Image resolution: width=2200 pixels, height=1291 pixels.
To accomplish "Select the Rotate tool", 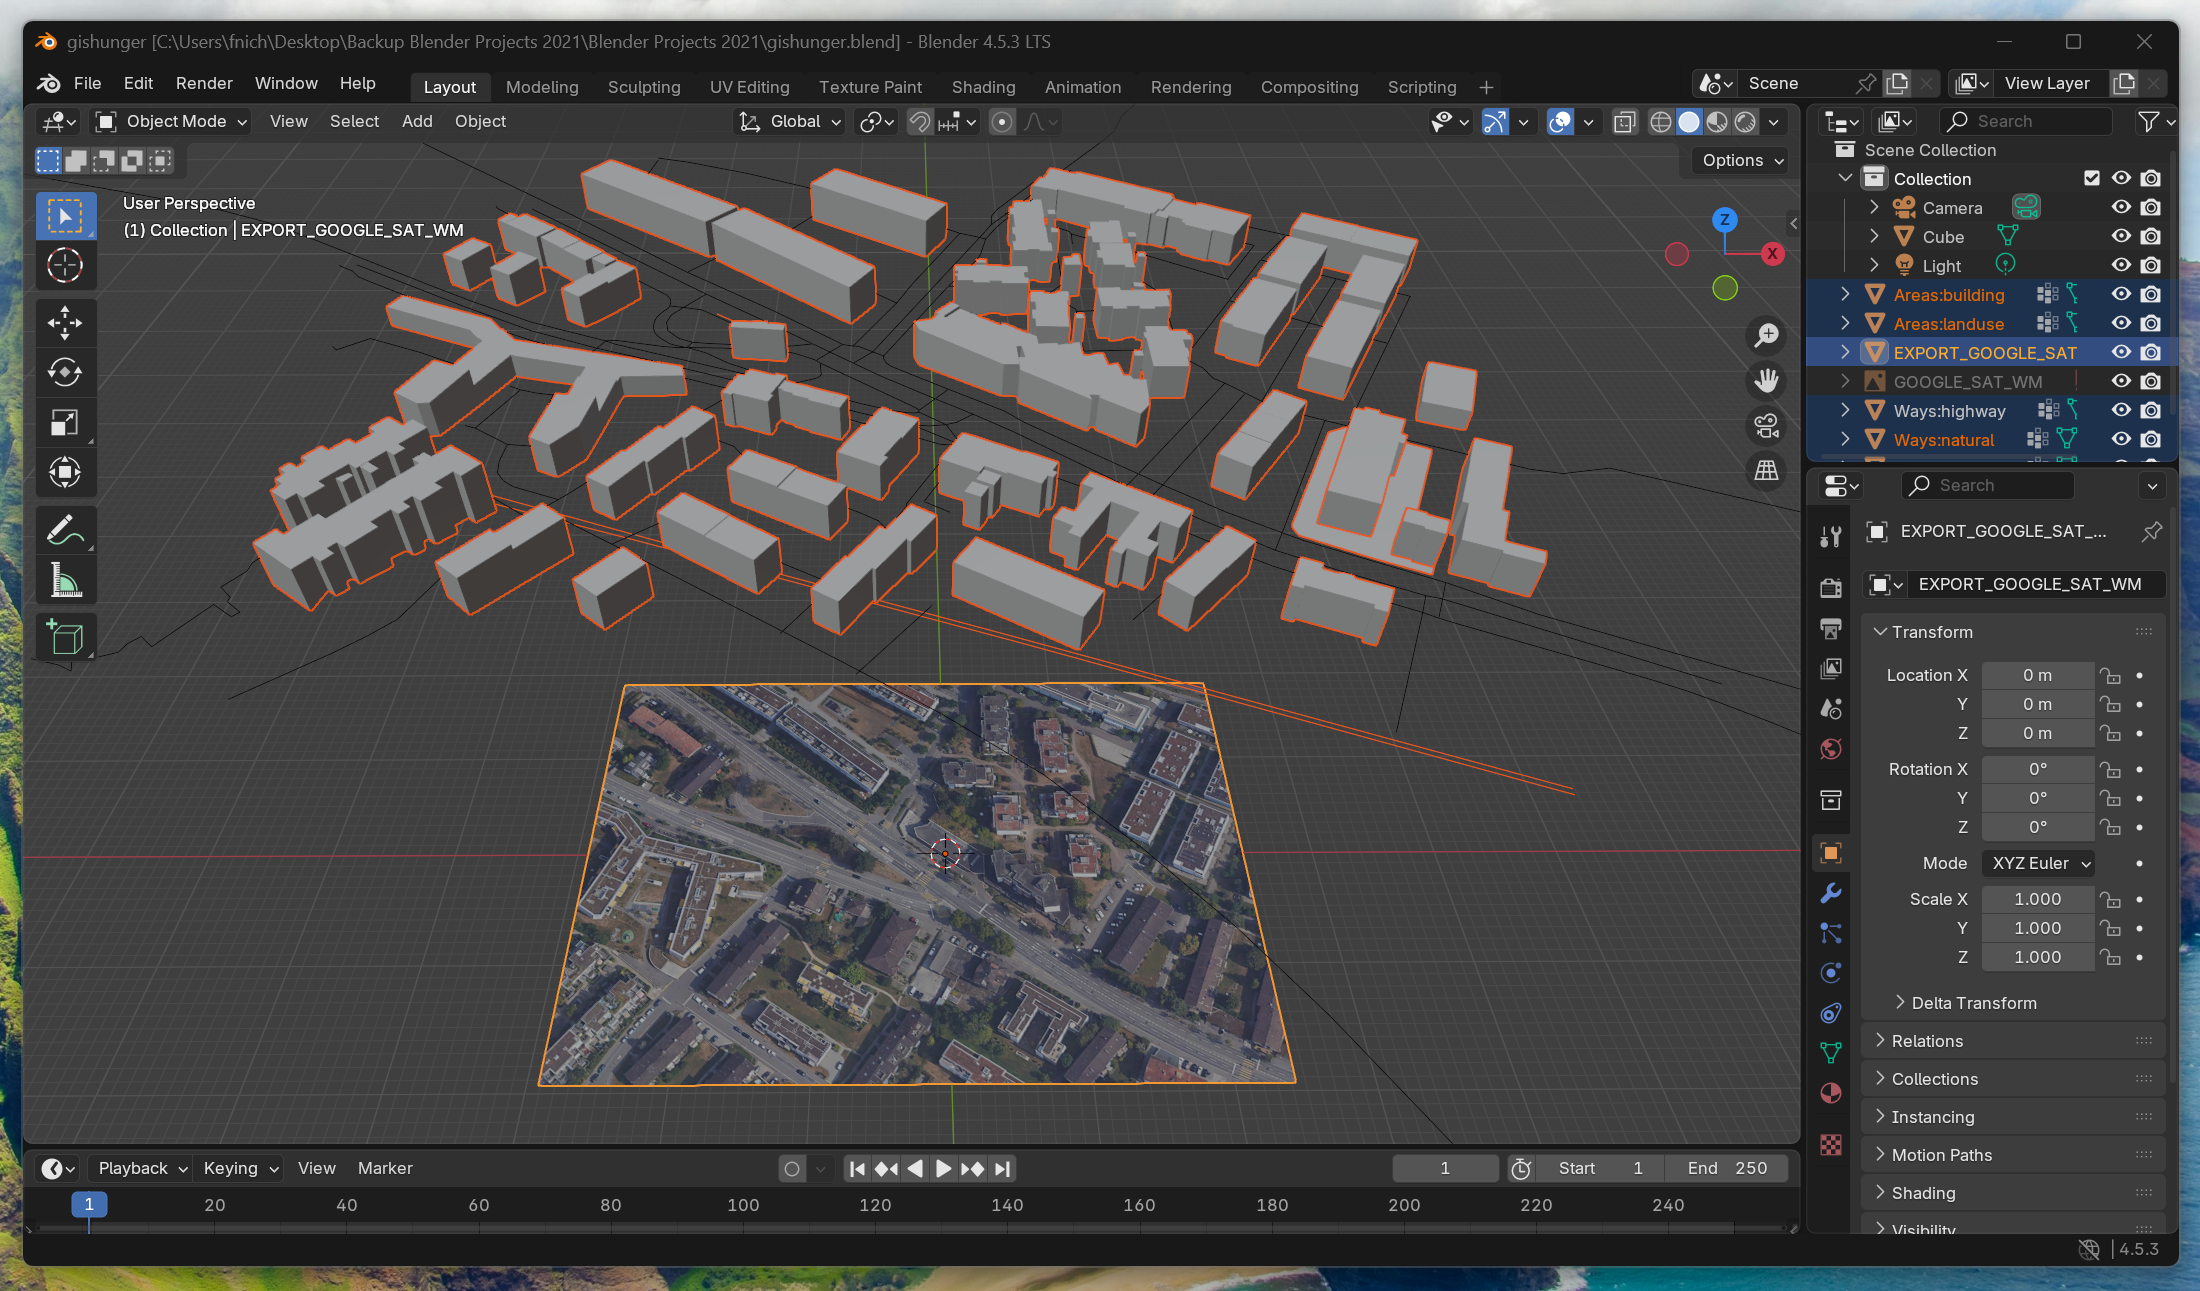I will (x=65, y=373).
